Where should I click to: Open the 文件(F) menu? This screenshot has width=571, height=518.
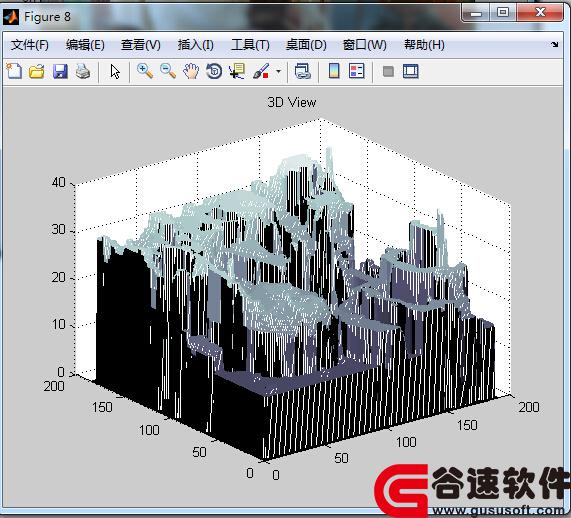click(x=29, y=45)
